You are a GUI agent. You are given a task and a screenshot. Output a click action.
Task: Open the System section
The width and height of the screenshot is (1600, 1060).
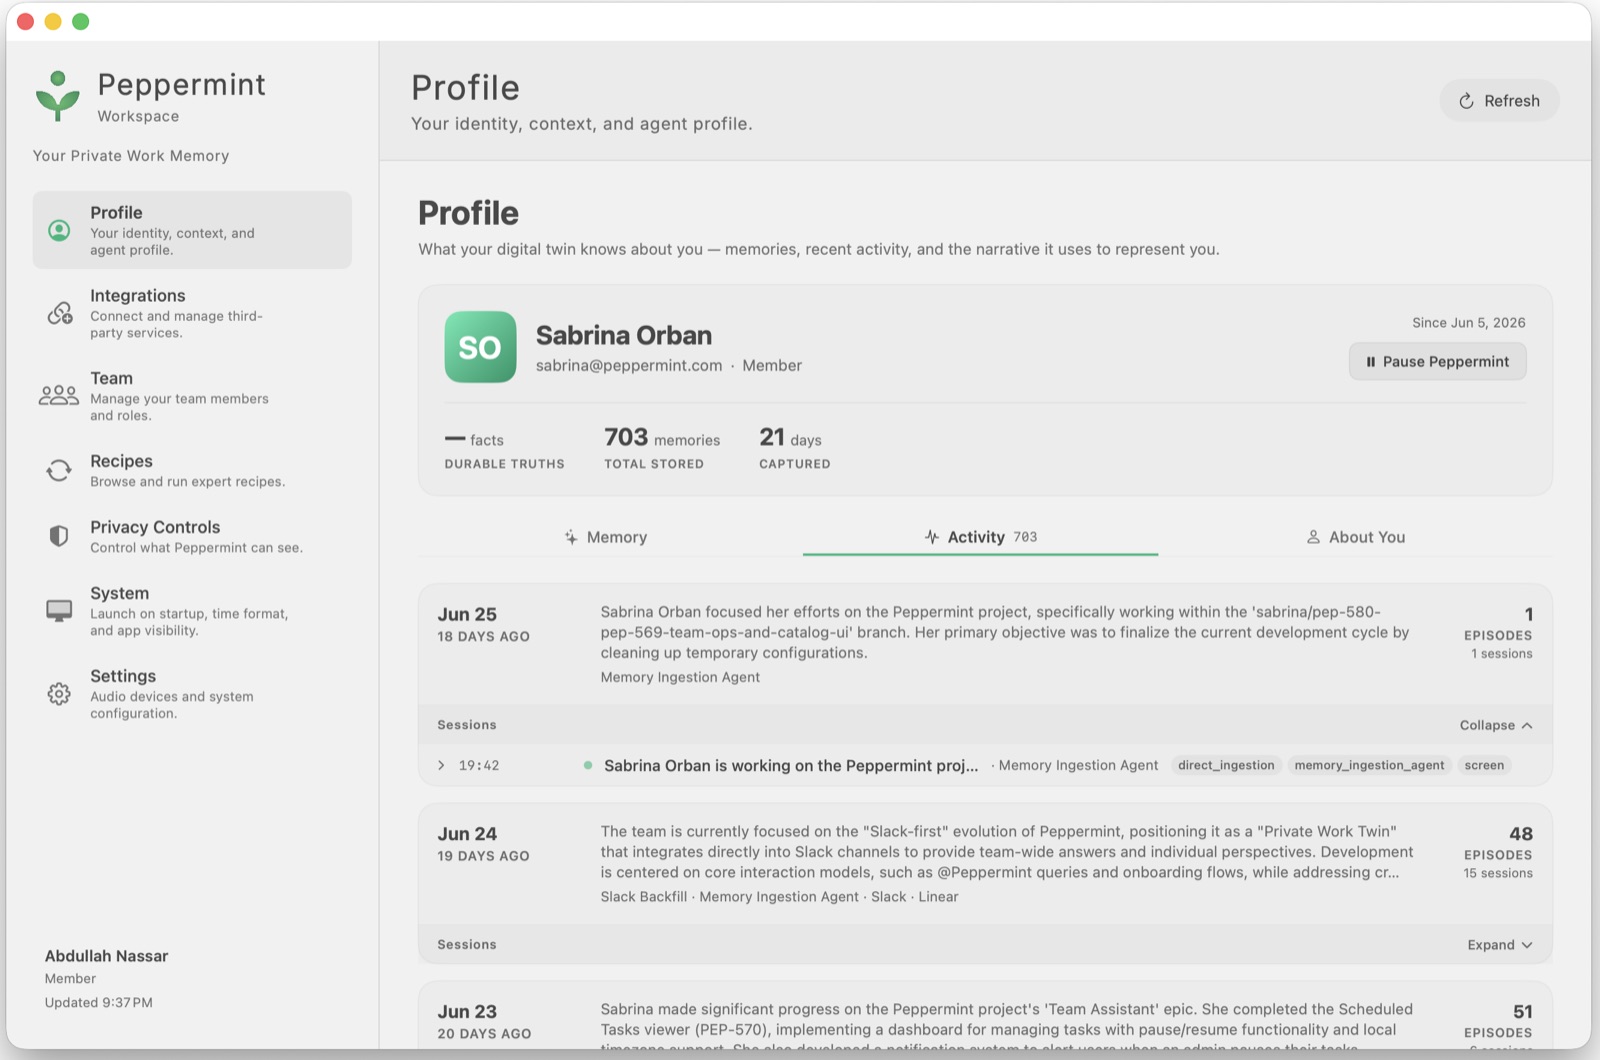(192, 610)
